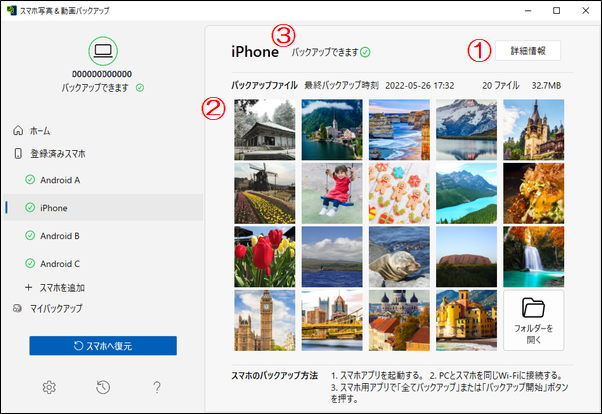This screenshot has height=414, width=602.
Task: Open the gingerbread cookies thumbnail
Action: click(399, 193)
